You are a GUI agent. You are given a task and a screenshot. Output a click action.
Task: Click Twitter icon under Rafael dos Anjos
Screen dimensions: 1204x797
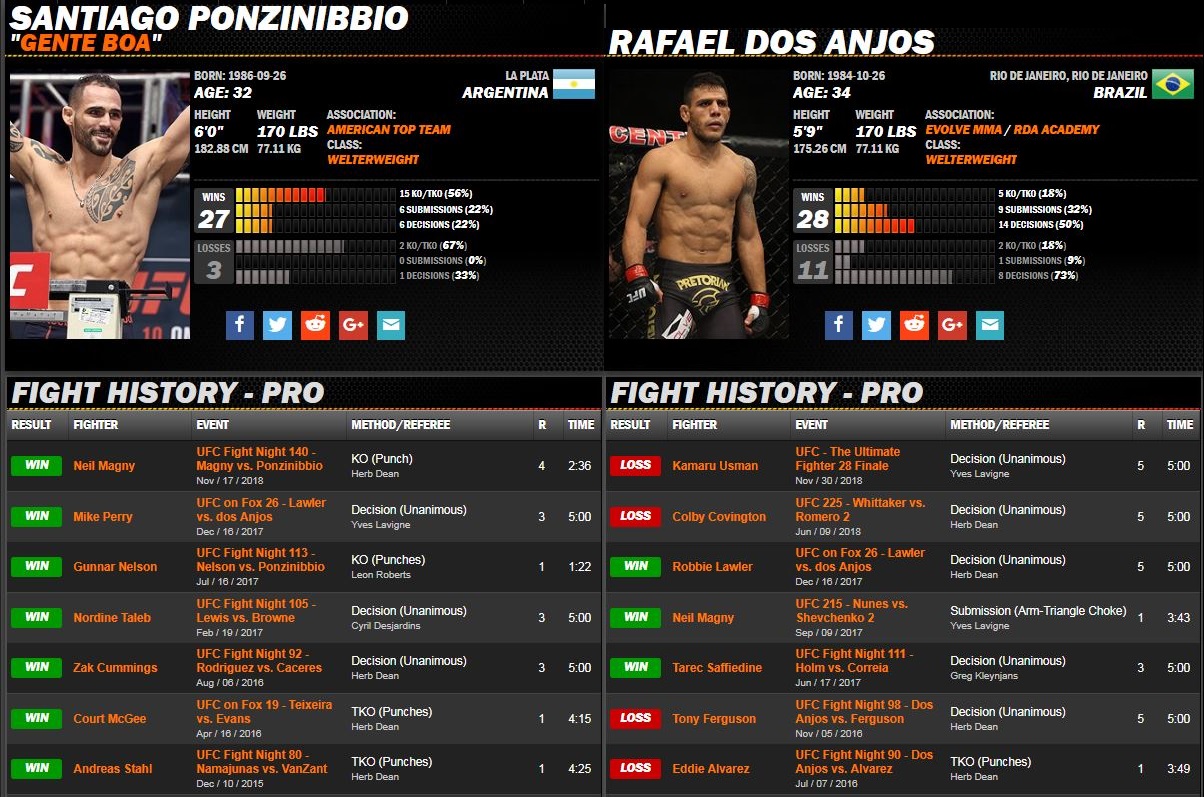(877, 325)
